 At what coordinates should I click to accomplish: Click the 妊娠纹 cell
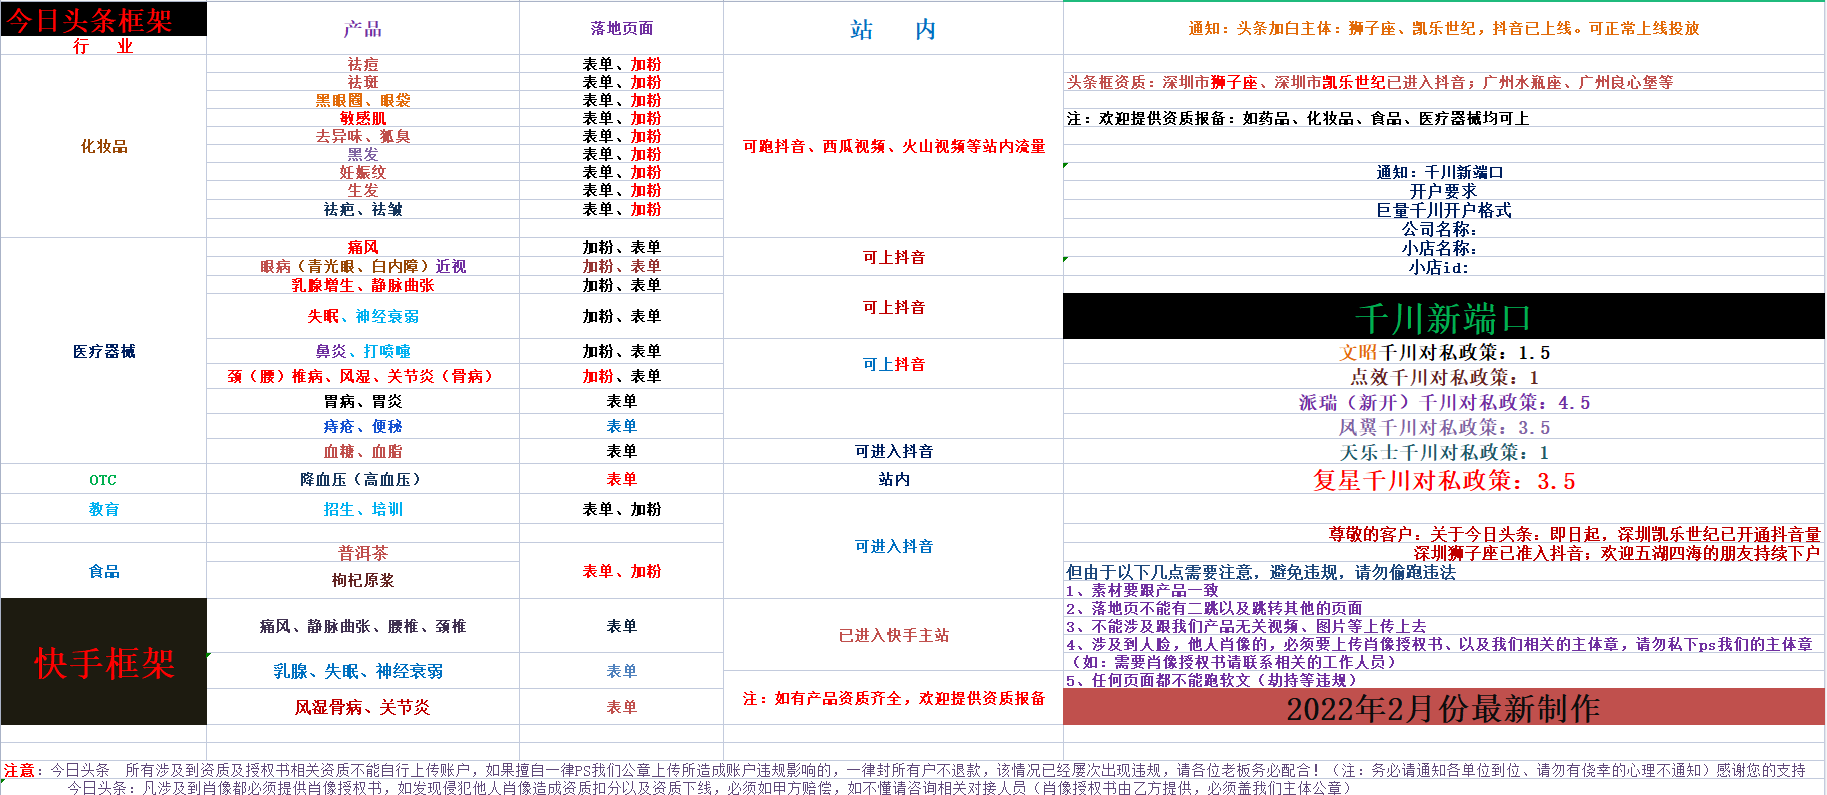[363, 172]
